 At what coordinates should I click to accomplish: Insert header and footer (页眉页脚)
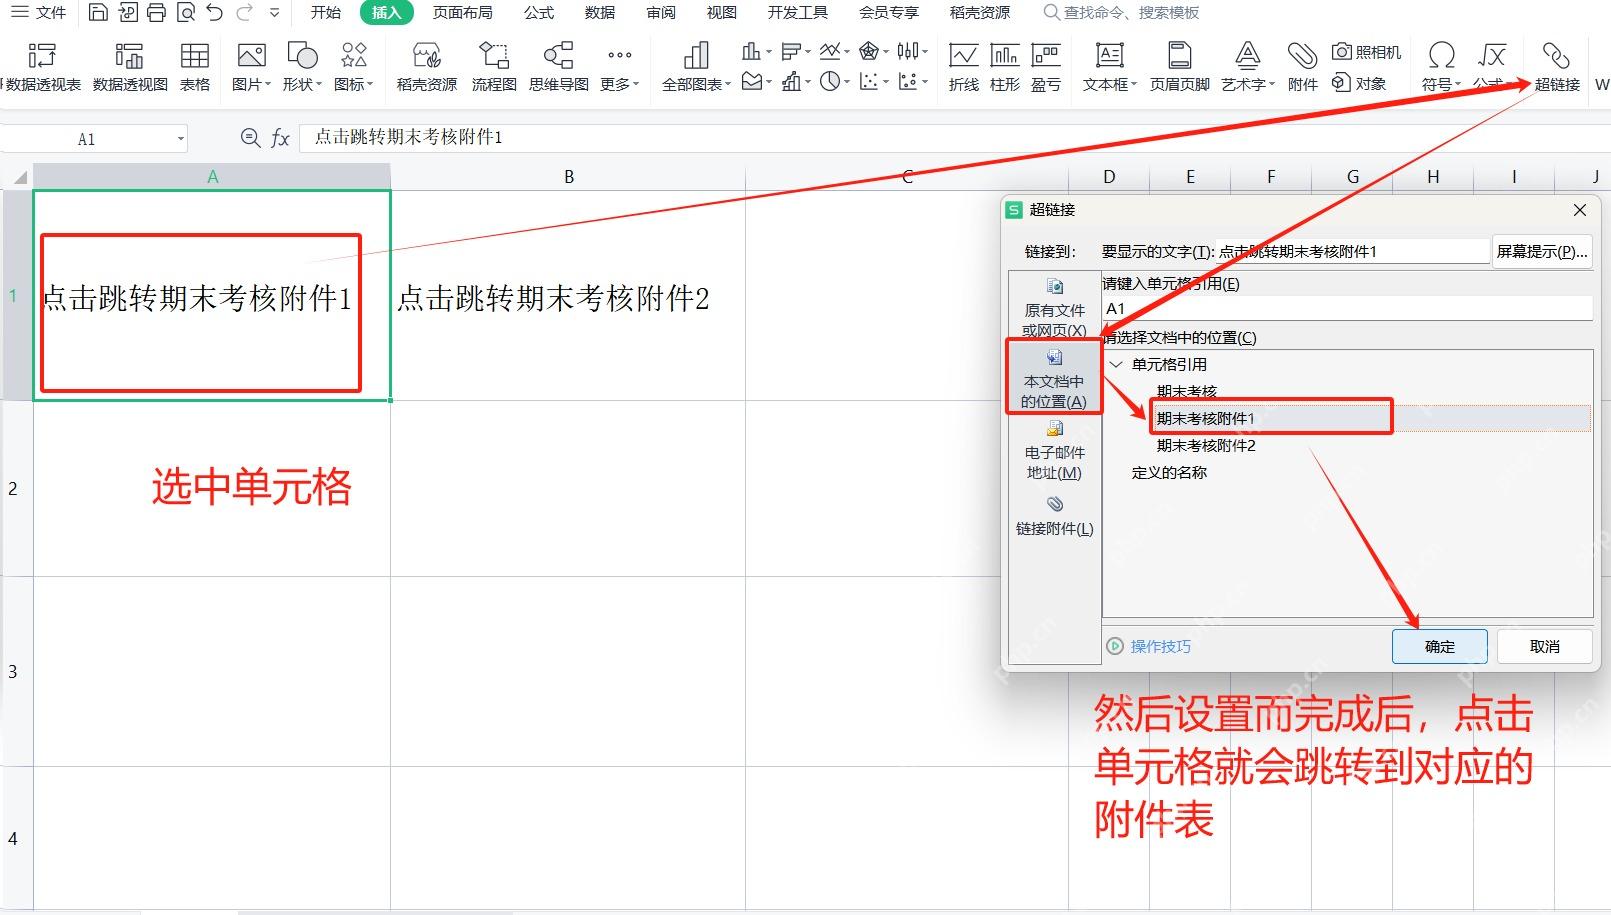(x=1180, y=67)
